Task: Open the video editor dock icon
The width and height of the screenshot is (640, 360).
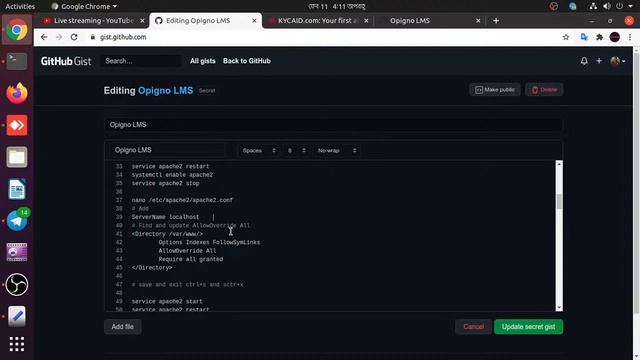Action: tap(17, 252)
